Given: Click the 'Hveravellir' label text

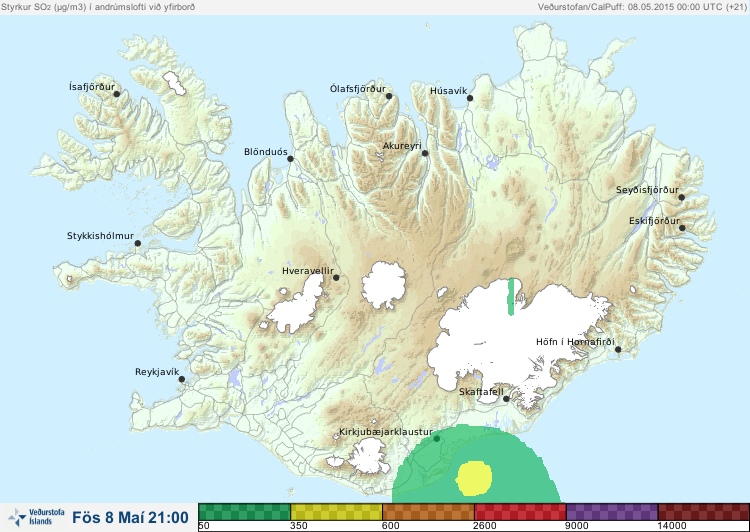Looking at the screenshot, I should (308, 271).
